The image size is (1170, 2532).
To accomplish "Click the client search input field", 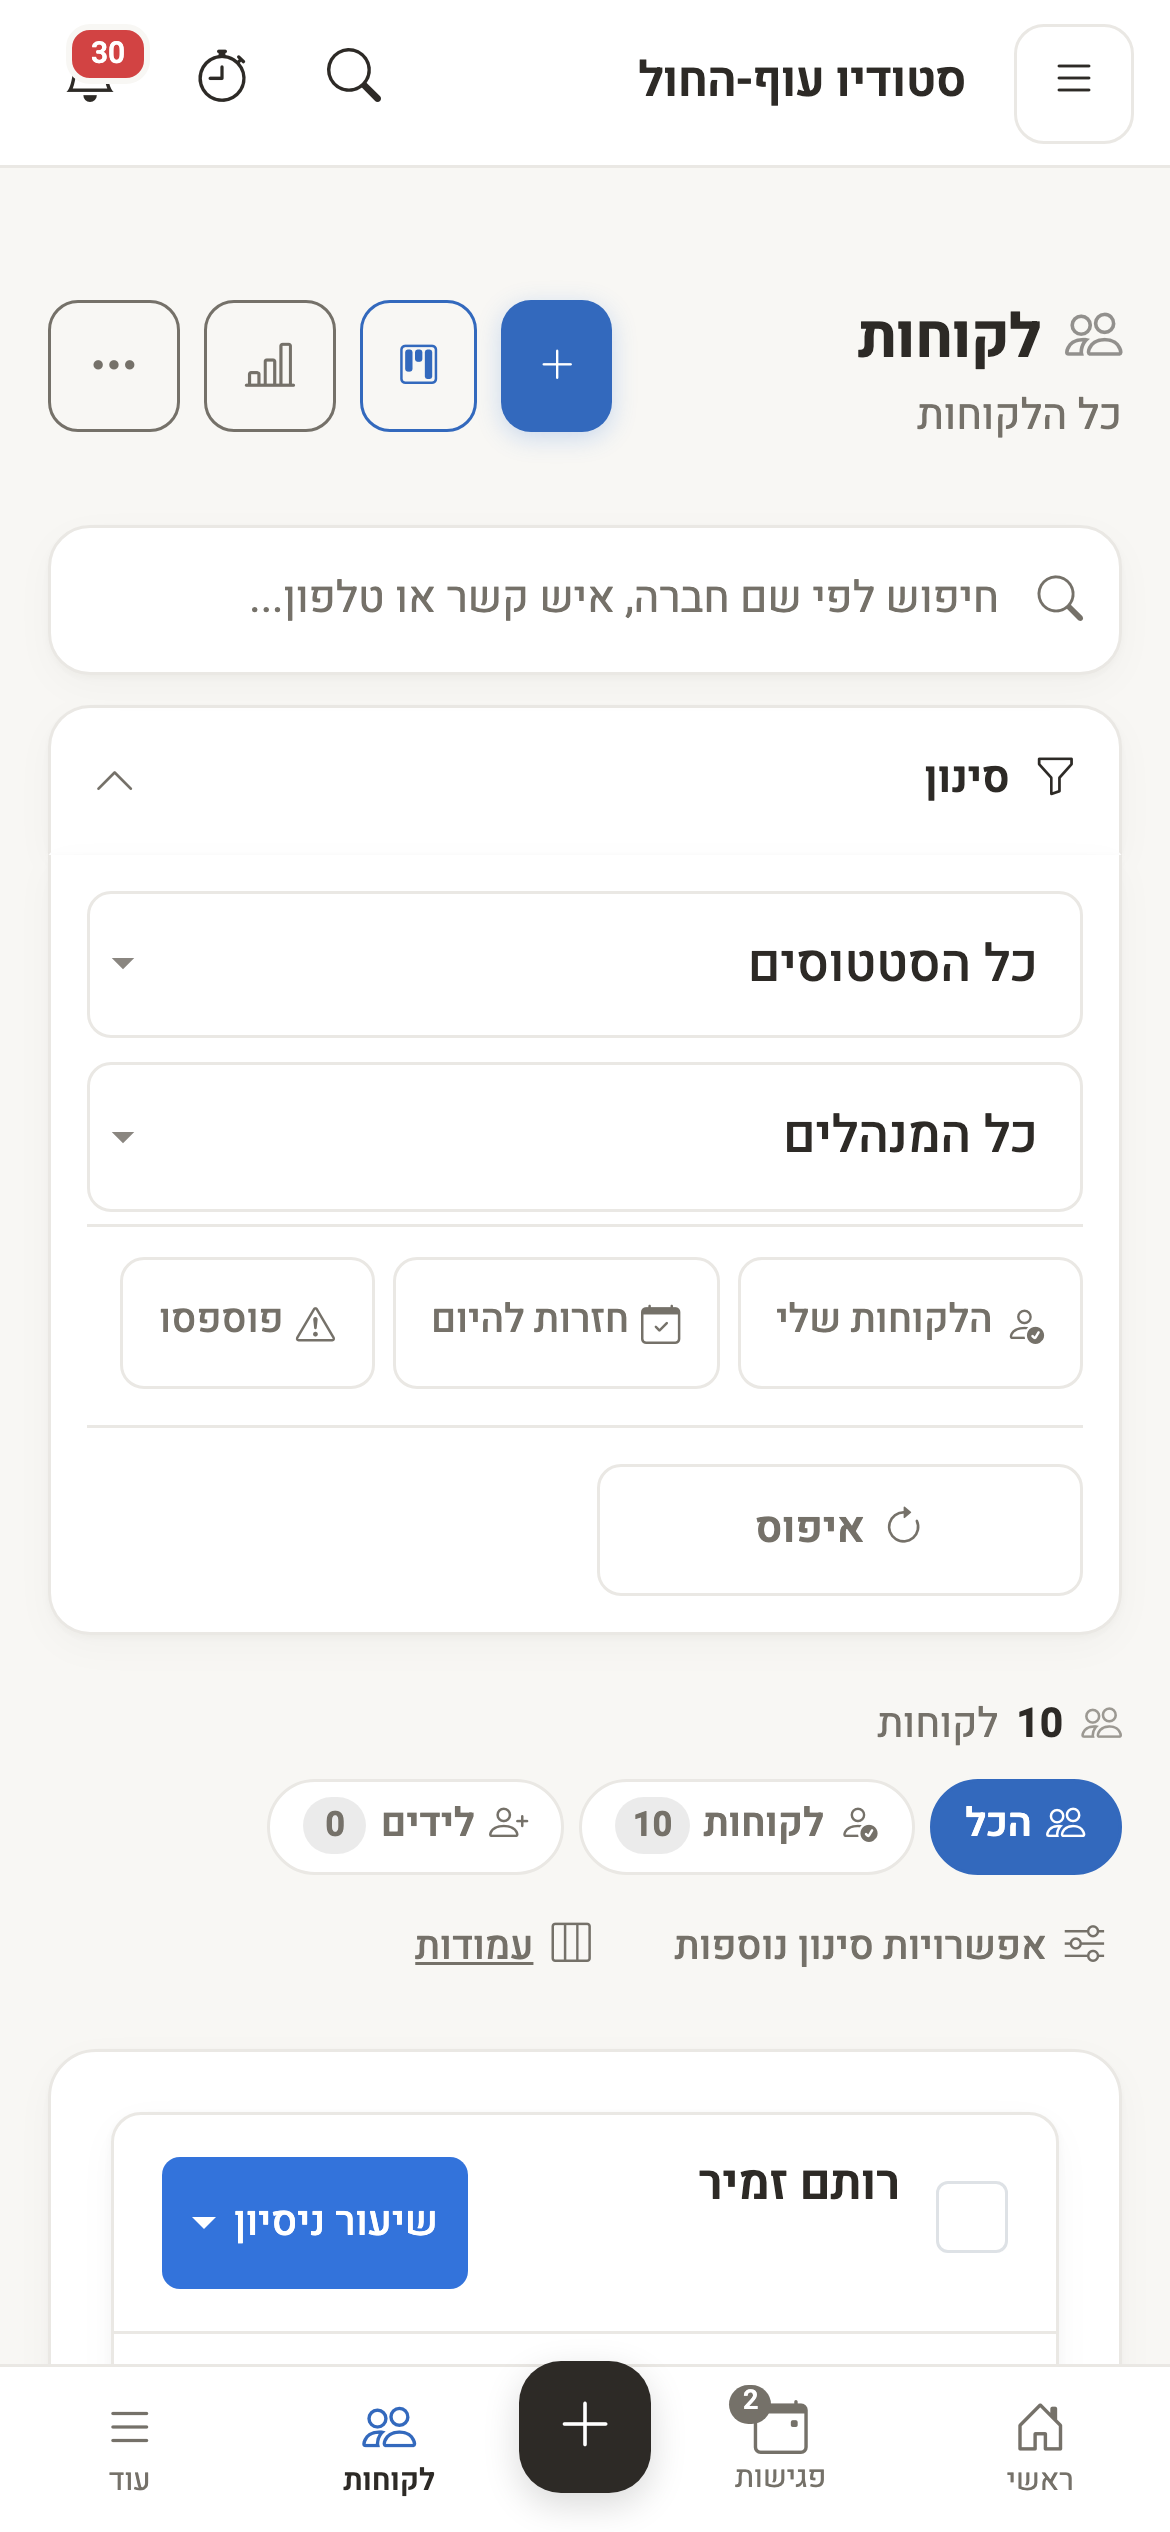I will 585,600.
